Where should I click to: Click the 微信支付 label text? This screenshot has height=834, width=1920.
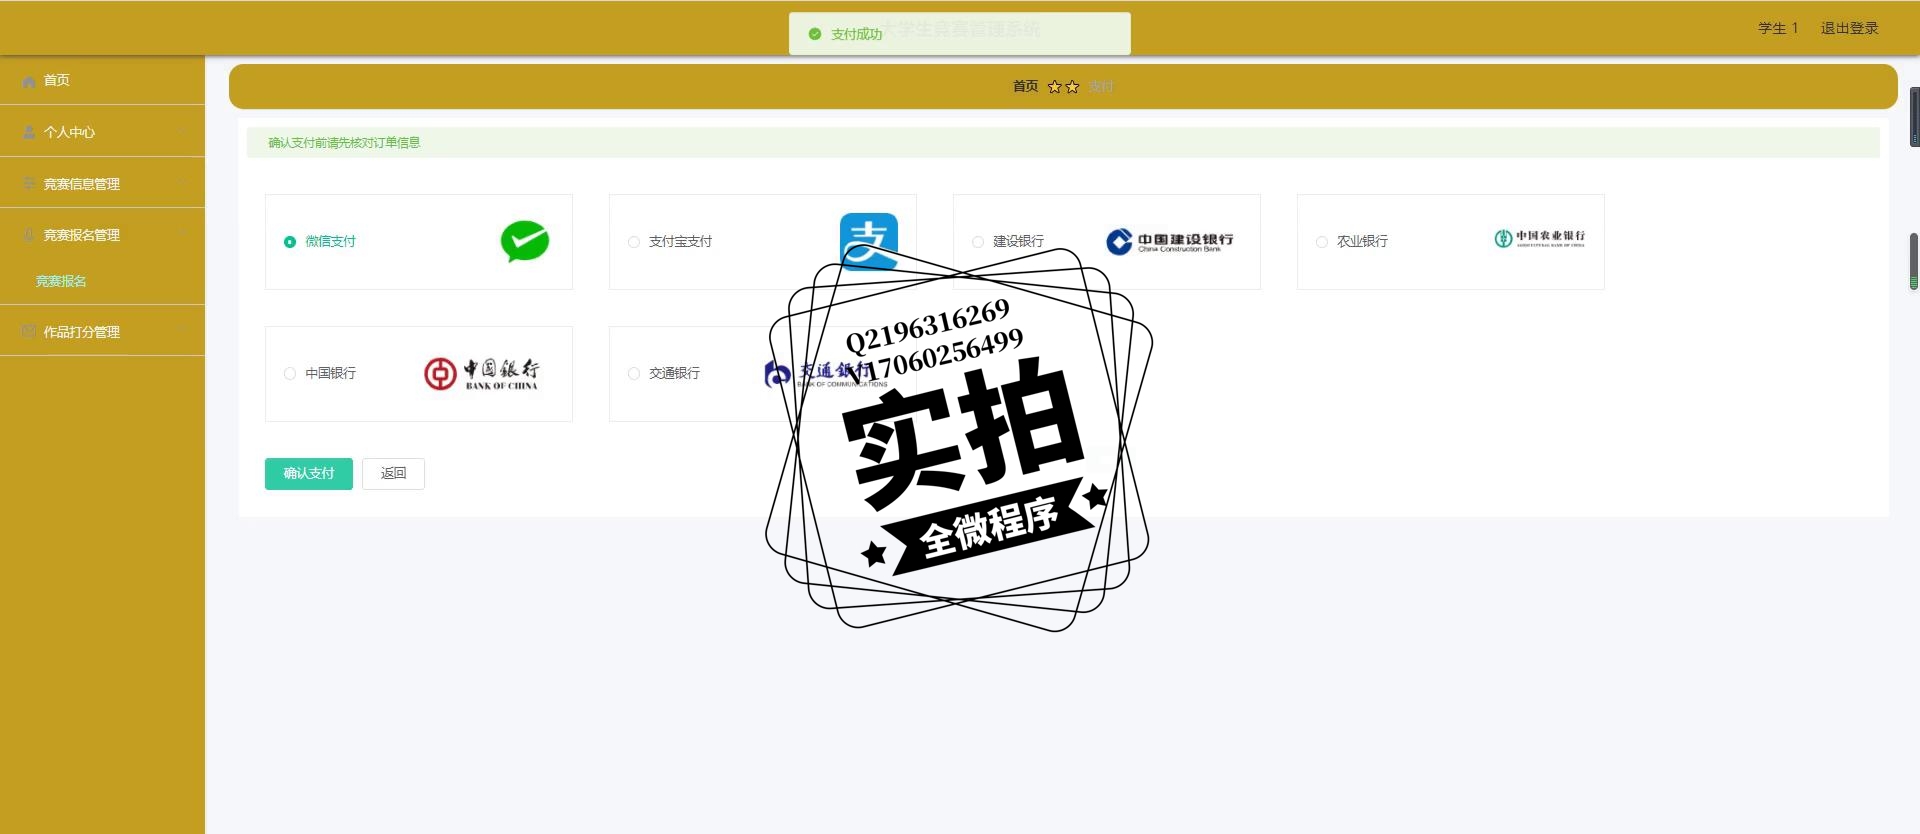331,242
